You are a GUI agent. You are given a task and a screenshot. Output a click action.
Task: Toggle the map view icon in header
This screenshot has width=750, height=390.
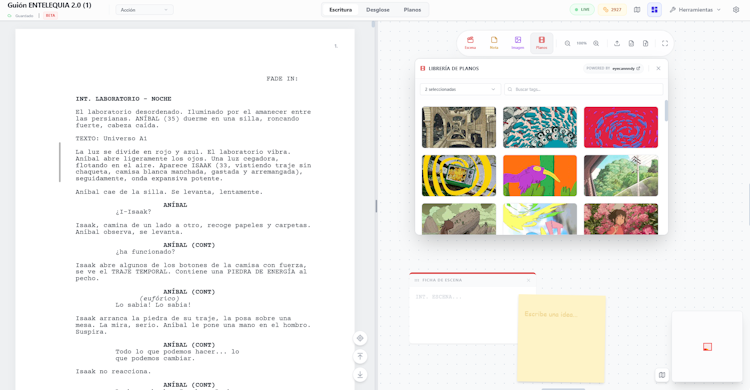pos(637,10)
